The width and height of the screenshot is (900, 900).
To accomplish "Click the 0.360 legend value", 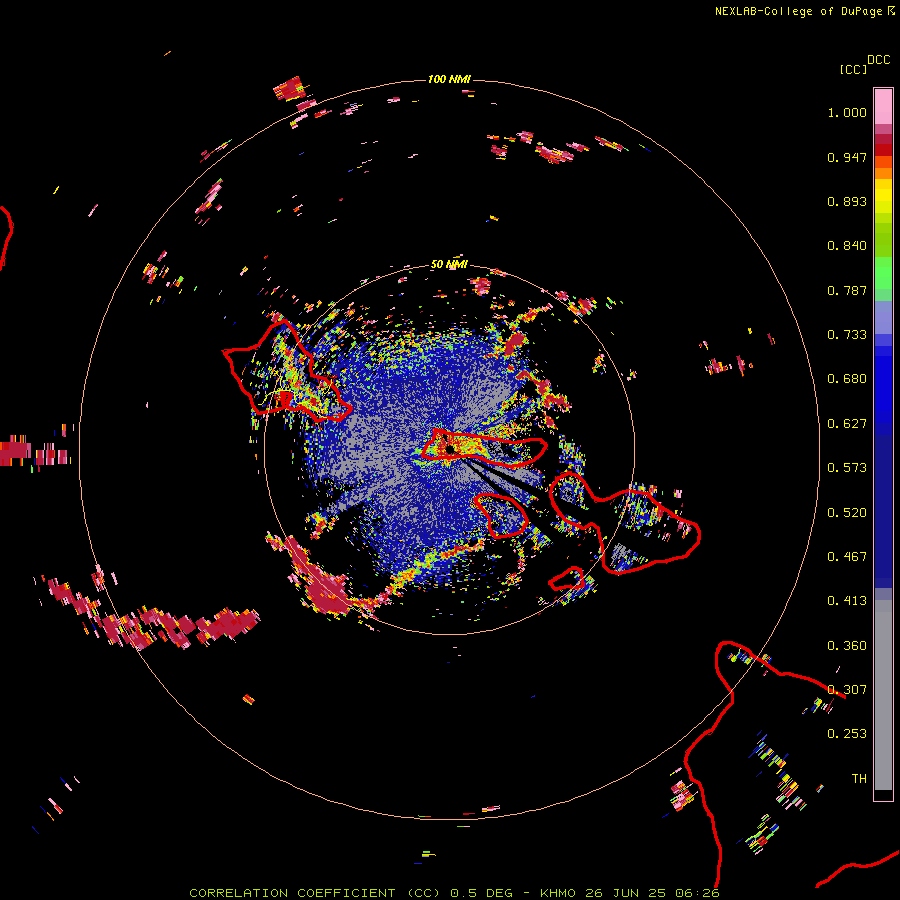I will (x=847, y=646).
